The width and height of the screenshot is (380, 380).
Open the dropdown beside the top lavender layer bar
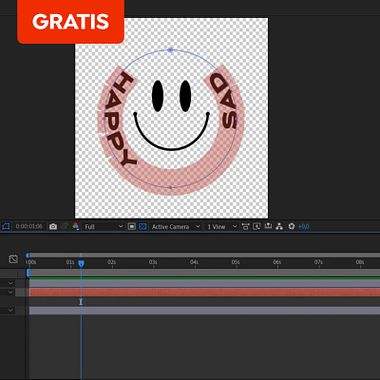click(11, 283)
